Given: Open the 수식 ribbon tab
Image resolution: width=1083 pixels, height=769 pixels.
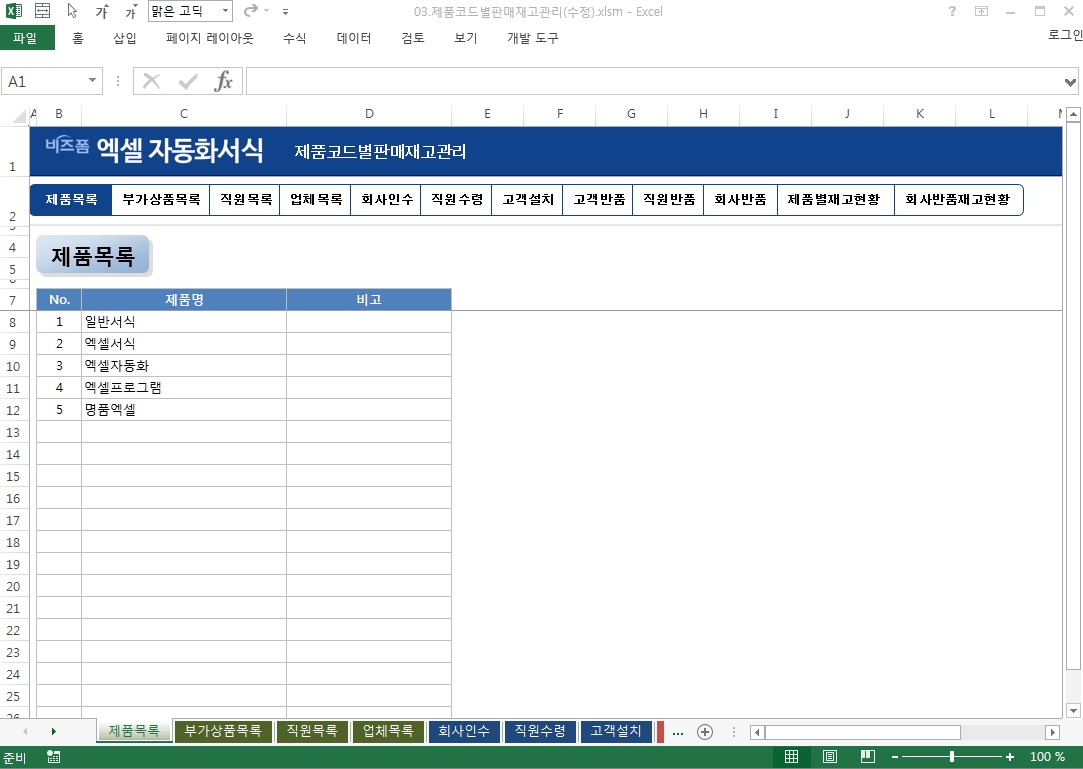Looking at the screenshot, I should (x=295, y=38).
